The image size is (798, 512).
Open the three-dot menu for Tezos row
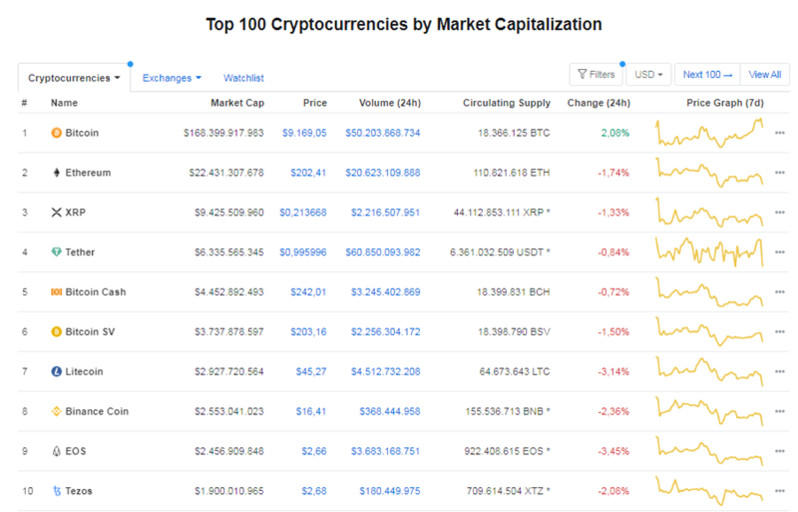pos(780,491)
